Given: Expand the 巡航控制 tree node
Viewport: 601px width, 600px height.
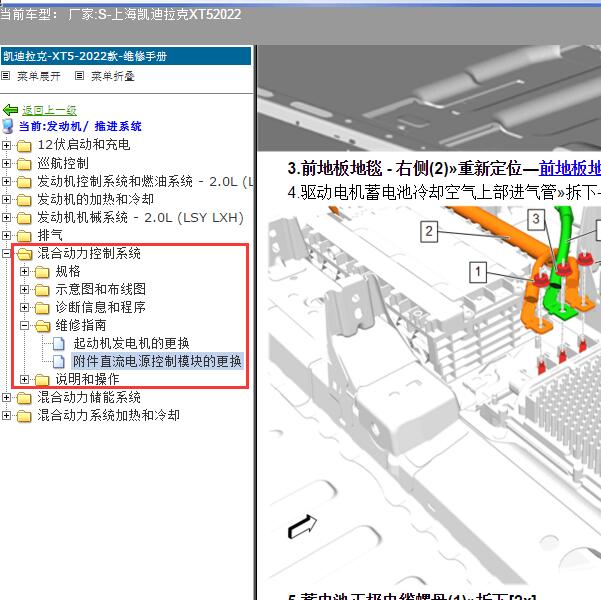Looking at the screenshot, I should 6,163.
